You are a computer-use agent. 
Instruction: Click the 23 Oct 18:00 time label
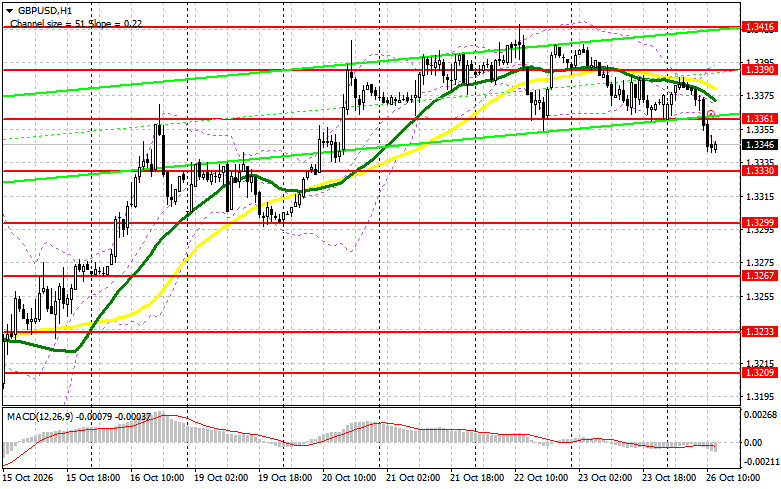coord(669,478)
